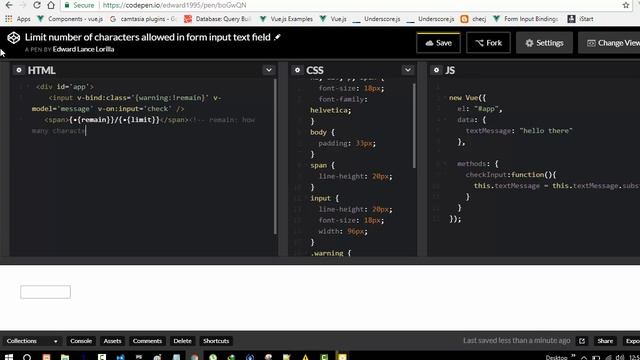The width and height of the screenshot is (640, 360).
Task: Expand the HTML panel dropdown chevron
Action: tap(269, 70)
